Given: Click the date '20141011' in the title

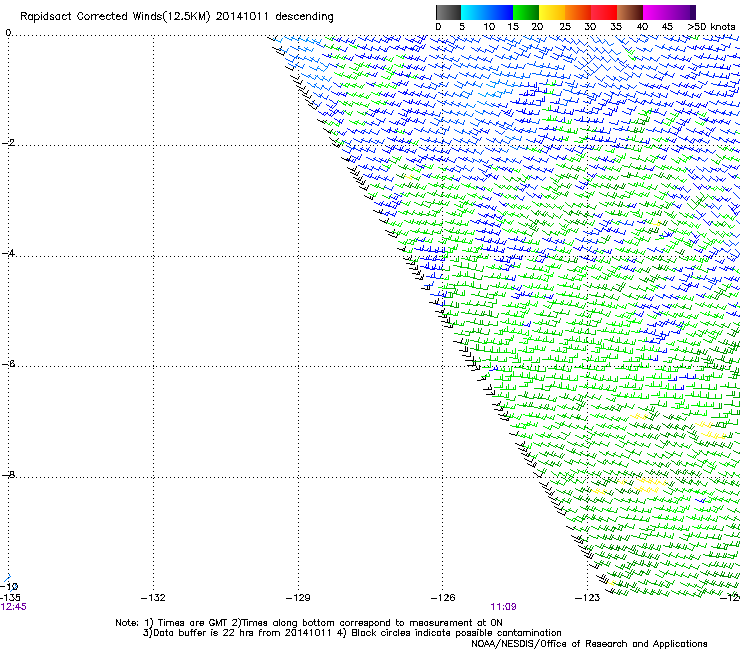Looking at the screenshot, I should 242,17.
